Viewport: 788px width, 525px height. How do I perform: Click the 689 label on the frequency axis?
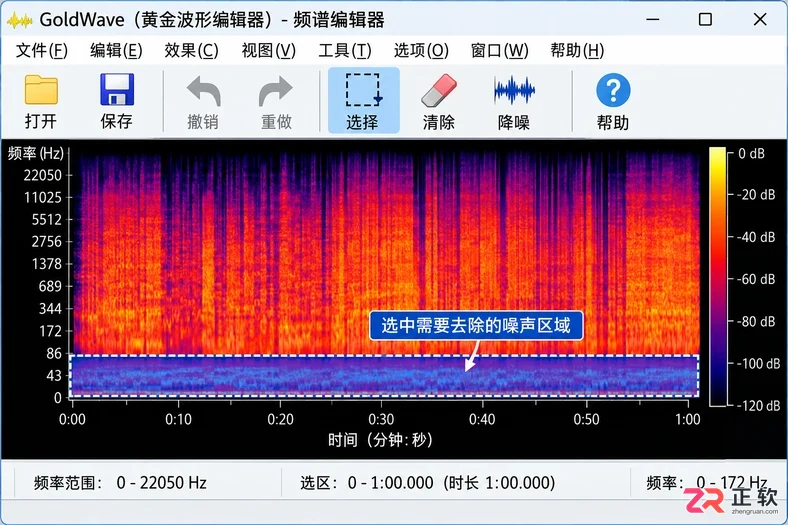tap(50, 286)
